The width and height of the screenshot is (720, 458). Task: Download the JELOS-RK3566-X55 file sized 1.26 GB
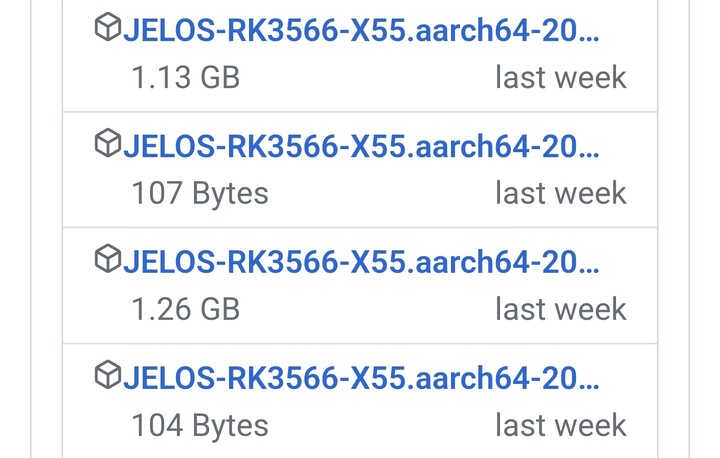[361, 262]
